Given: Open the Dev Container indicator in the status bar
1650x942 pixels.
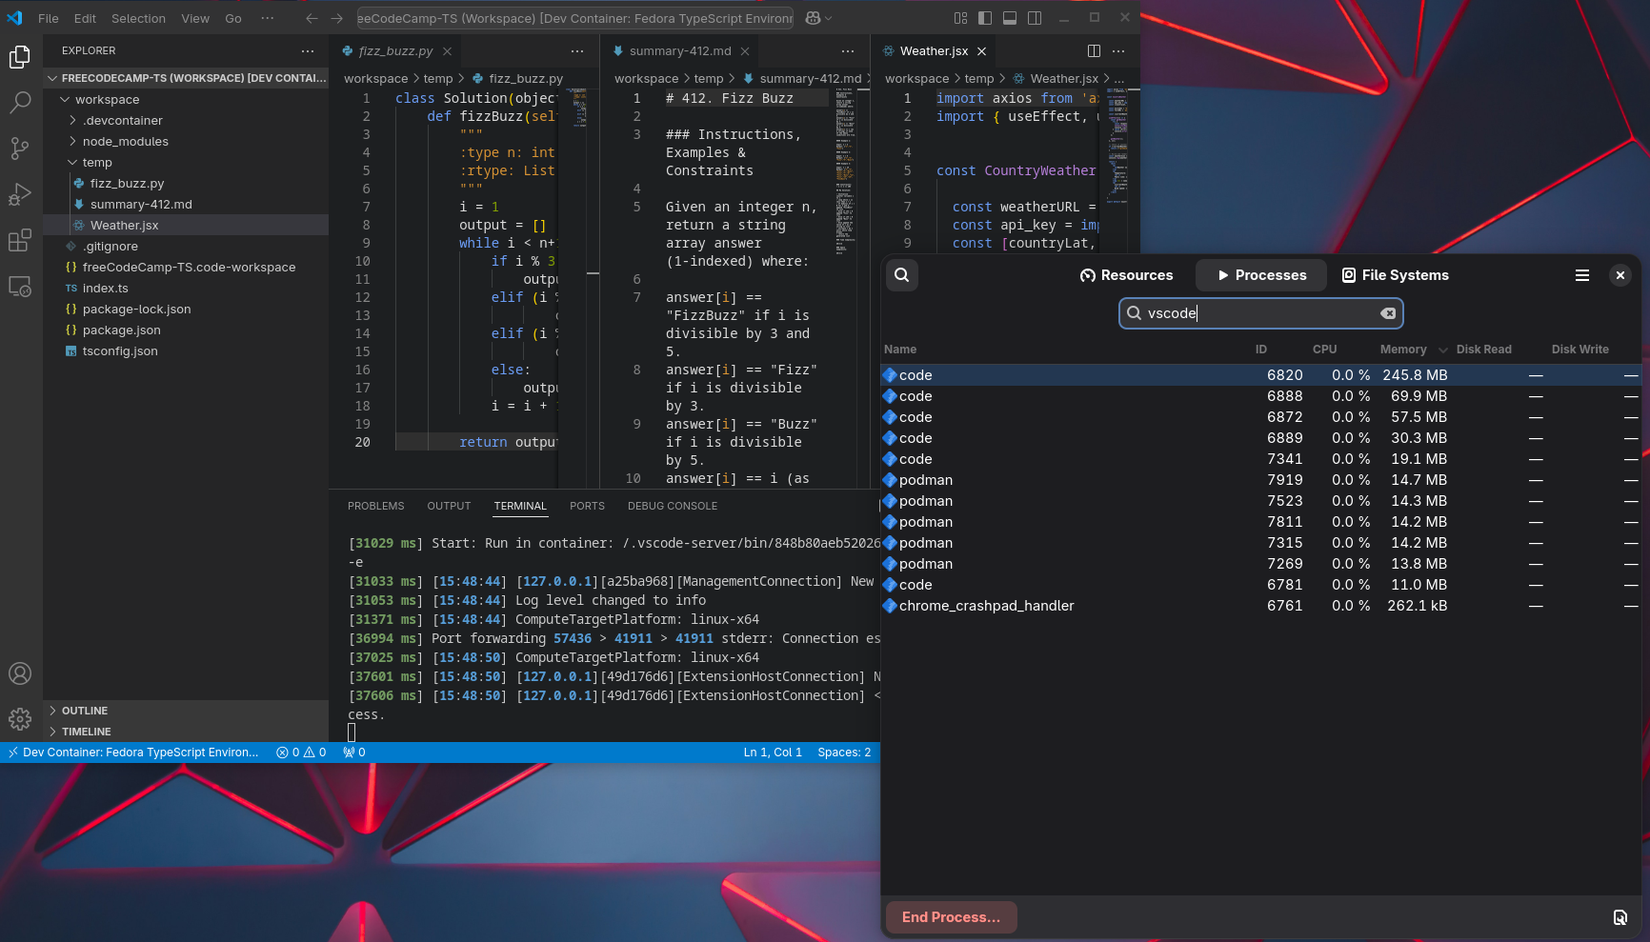Looking at the screenshot, I should 130,752.
